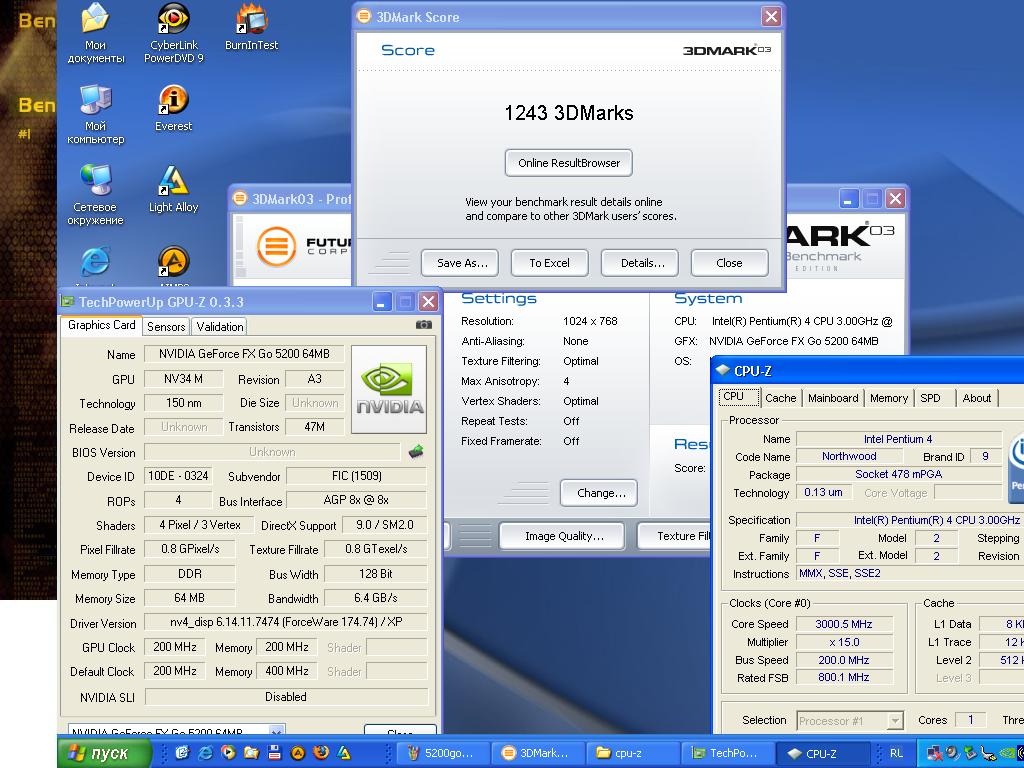Minimize the 3DMark03 main window
1024x768 pixels.
[x=848, y=199]
